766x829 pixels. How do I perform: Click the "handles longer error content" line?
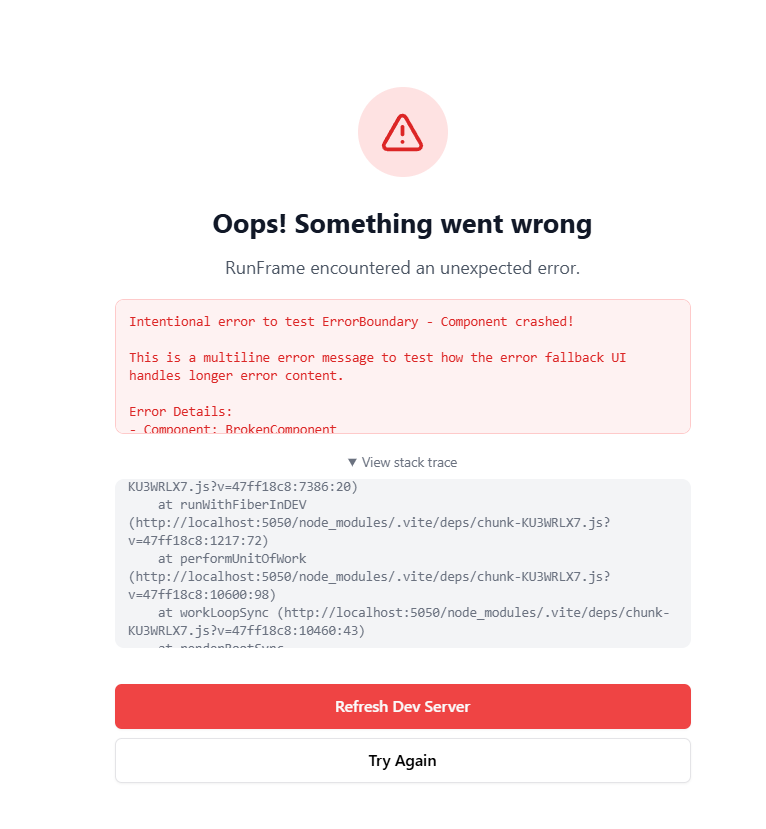click(236, 376)
